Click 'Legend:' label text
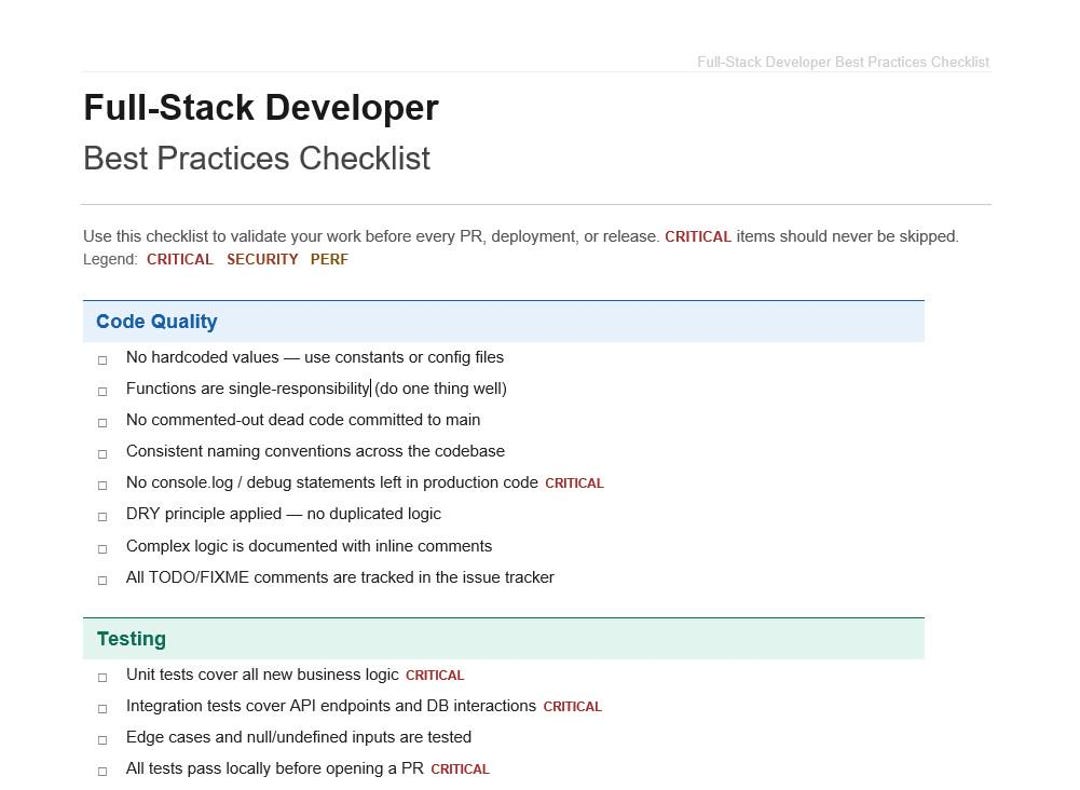Screen dimensions: 1080x790 (x=110, y=260)
